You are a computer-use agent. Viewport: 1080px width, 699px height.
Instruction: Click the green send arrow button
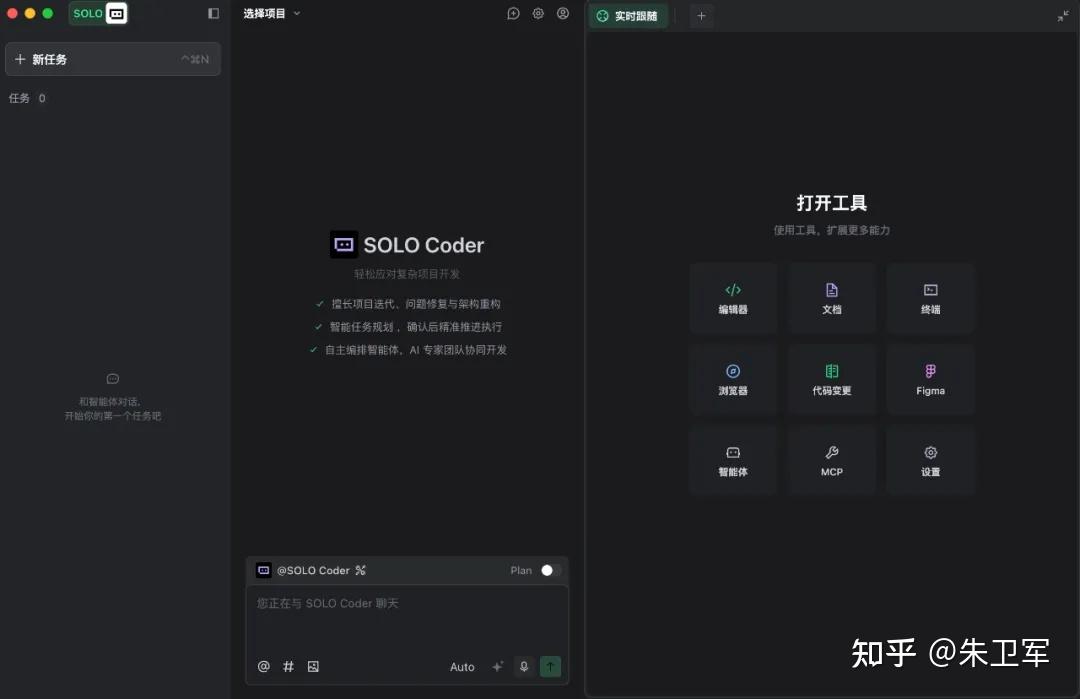pos(550,666)
